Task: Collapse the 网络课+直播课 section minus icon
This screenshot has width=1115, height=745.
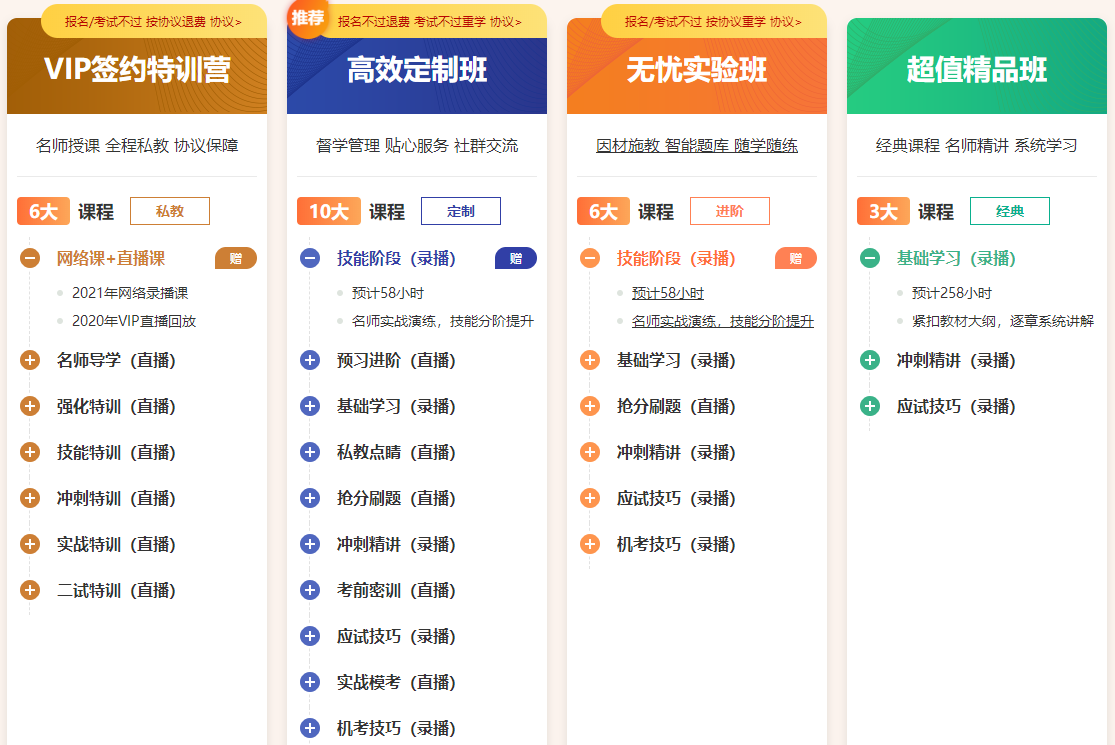Action: tap(30, 259)
